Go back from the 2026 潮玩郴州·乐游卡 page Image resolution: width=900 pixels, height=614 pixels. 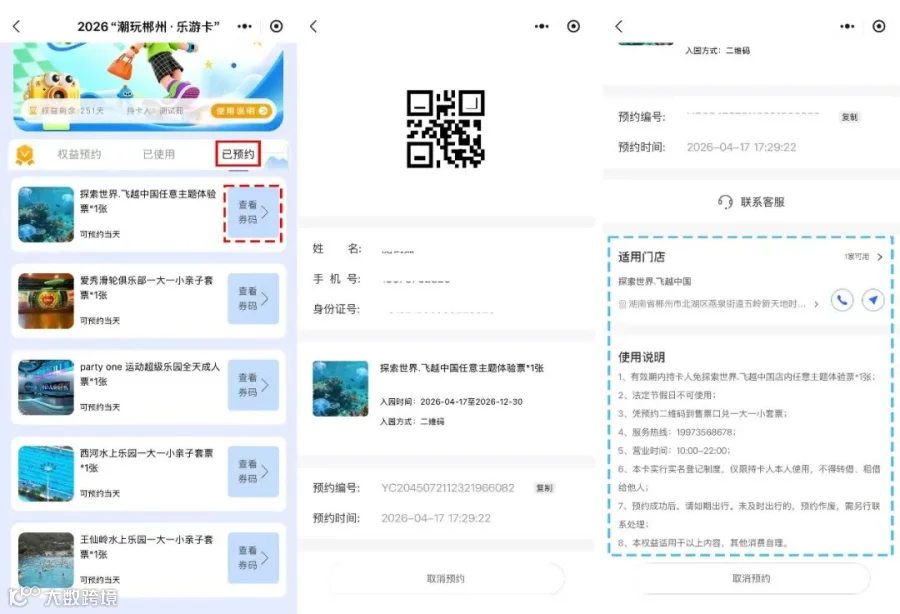tap(16, 26)
